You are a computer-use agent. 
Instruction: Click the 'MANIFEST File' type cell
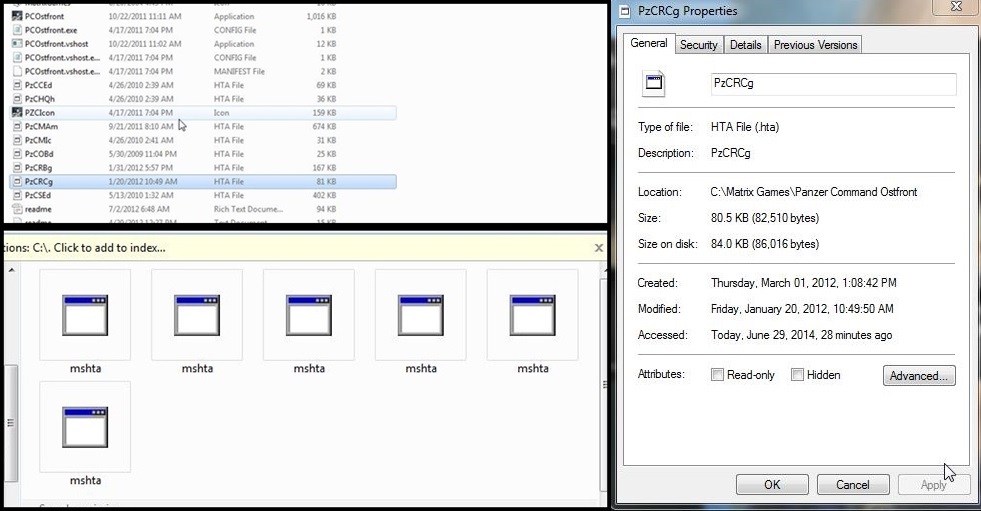(x=239, y=71)
